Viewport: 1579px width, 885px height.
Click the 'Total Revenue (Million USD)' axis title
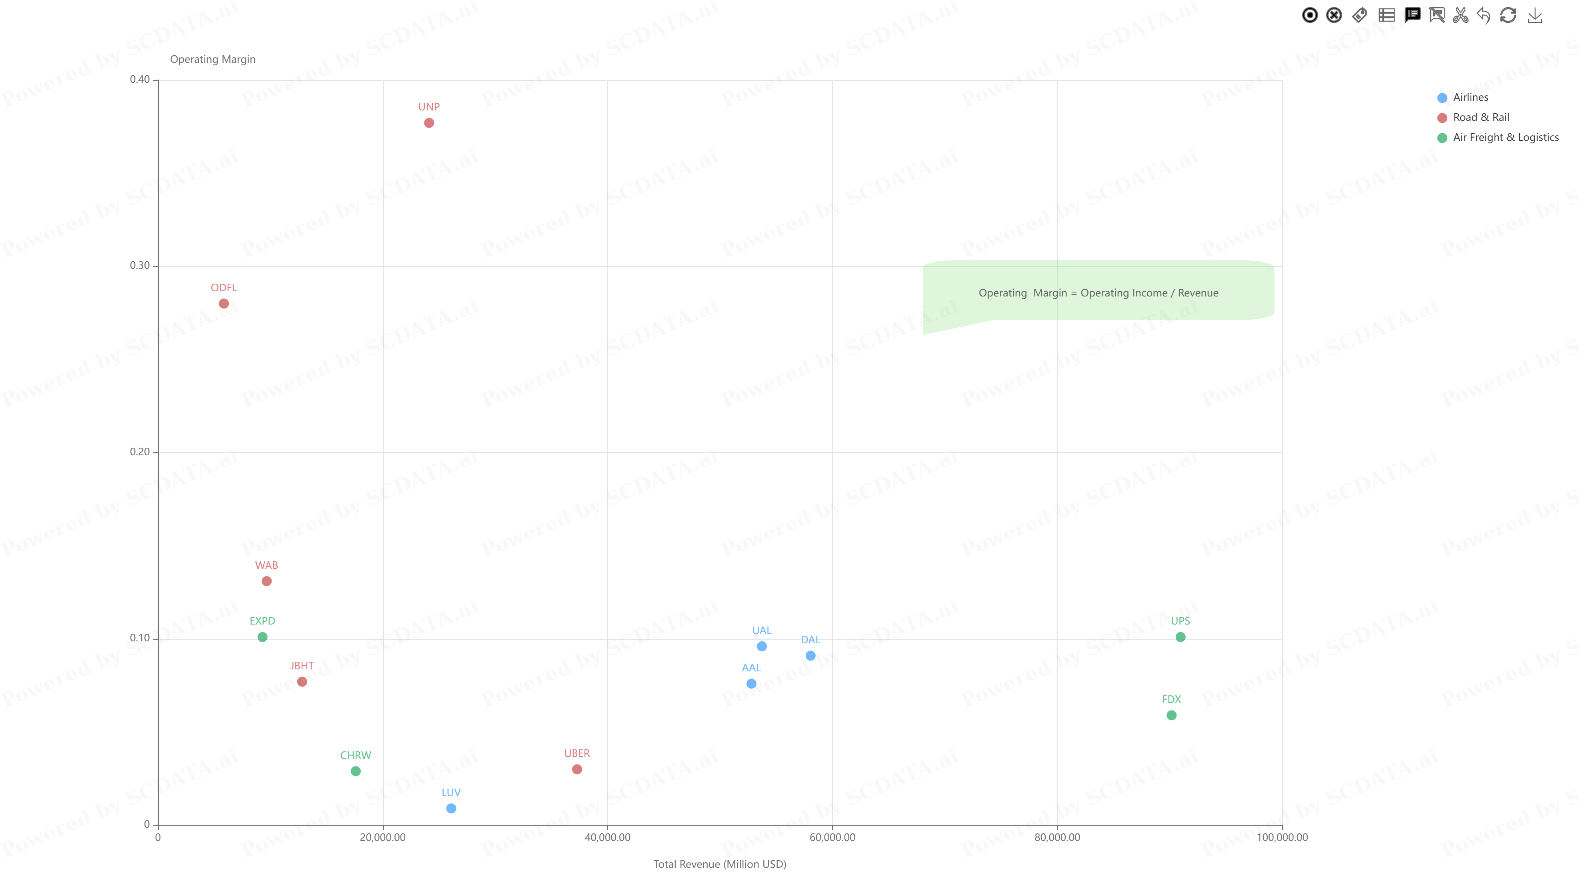coord(720,864)
